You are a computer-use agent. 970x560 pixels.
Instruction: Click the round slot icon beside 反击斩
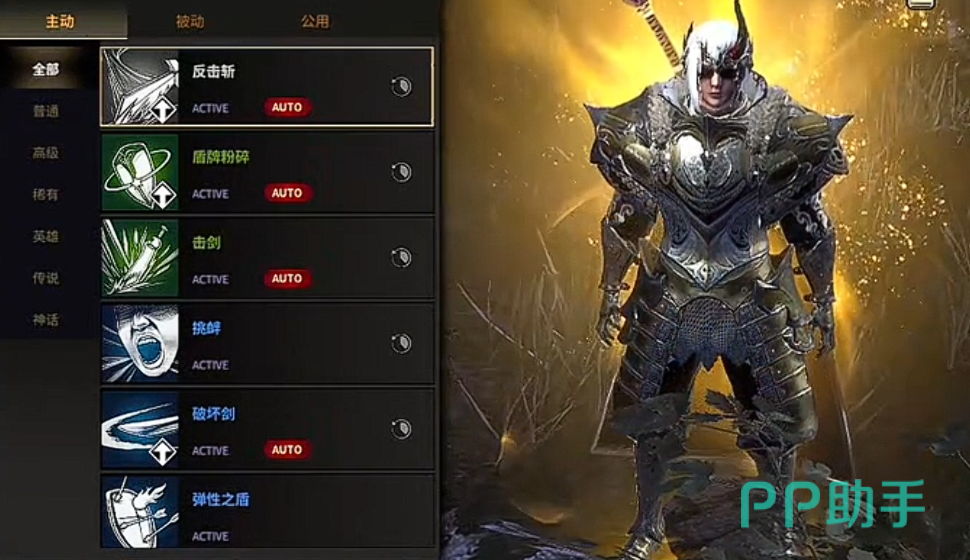401,87
